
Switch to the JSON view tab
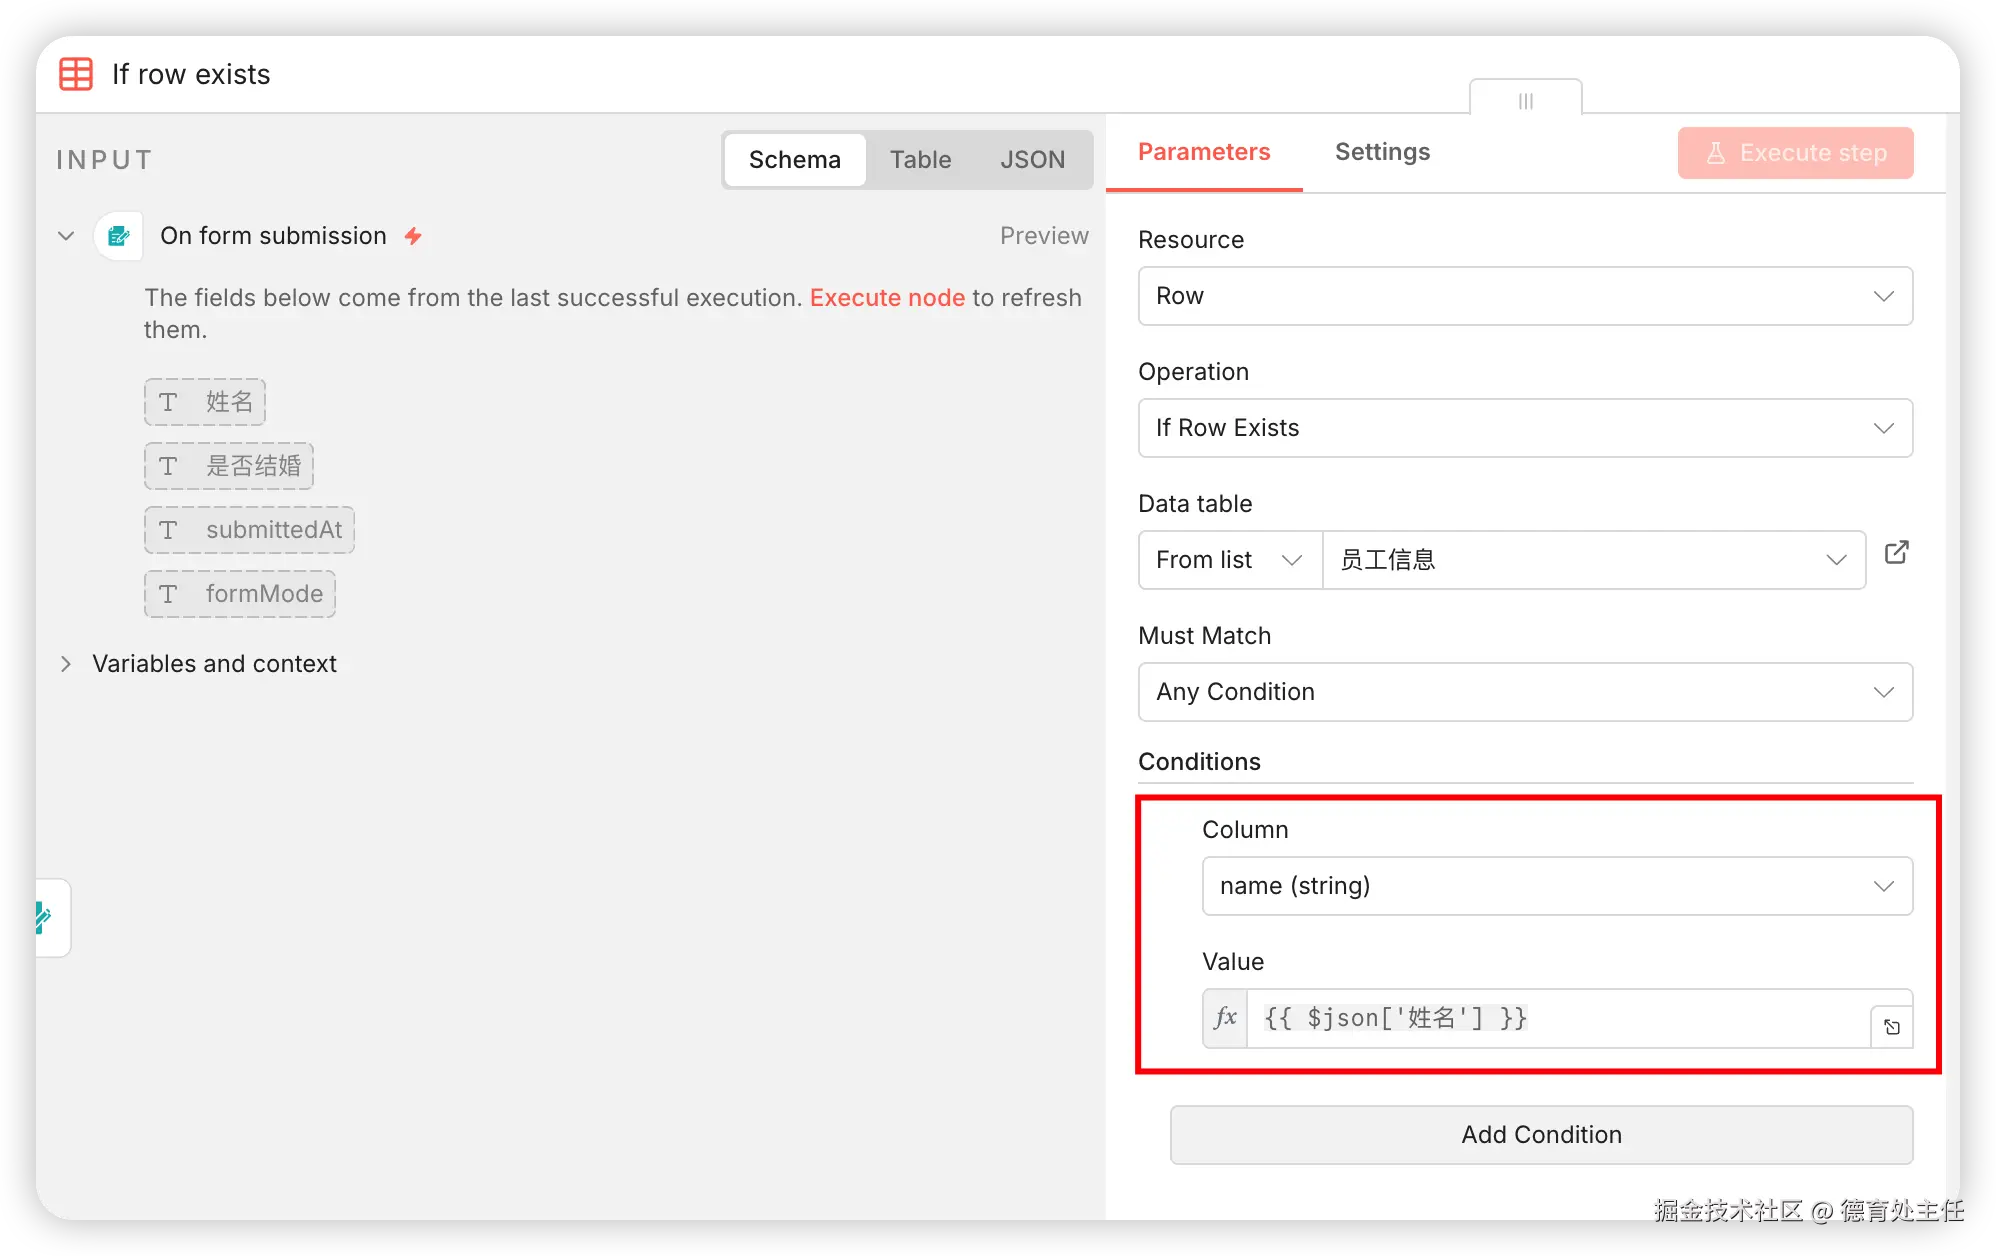pos(1032,160)
